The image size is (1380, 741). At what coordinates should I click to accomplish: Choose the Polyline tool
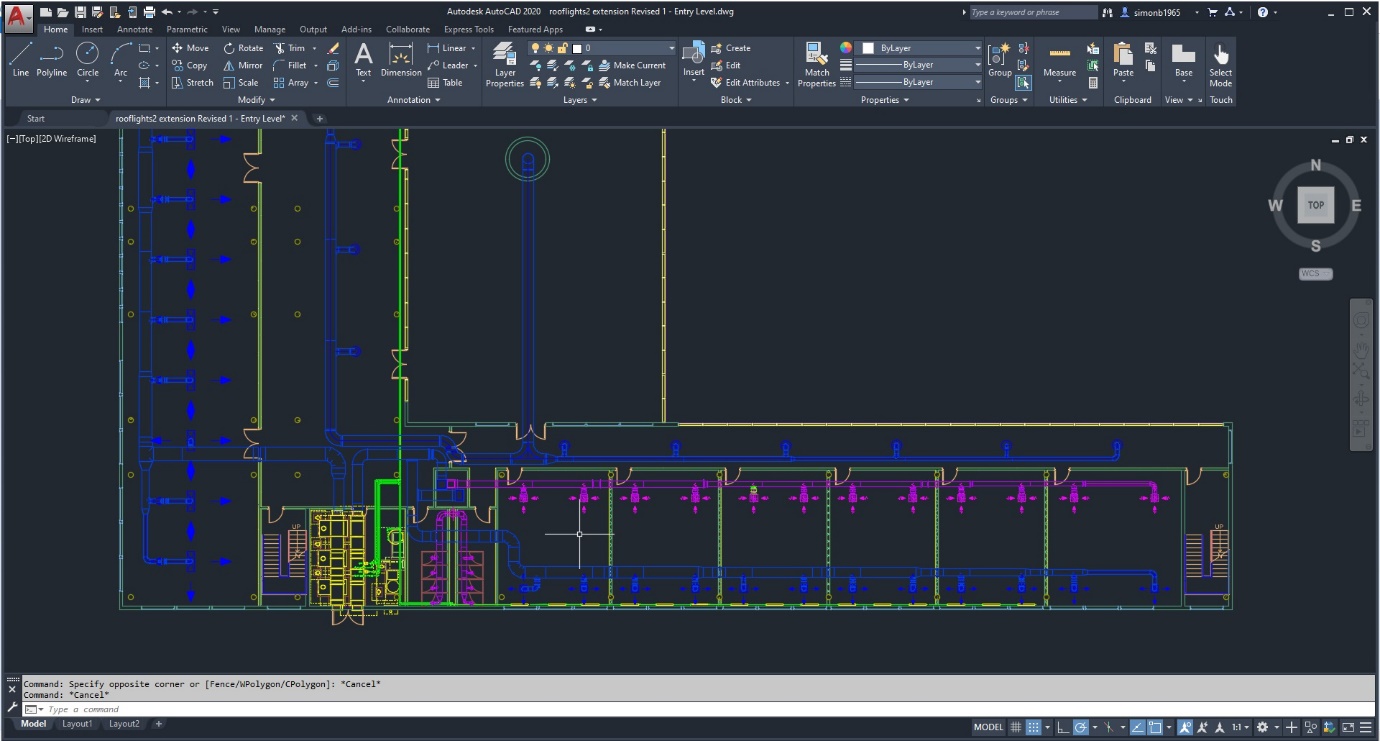(x=52, y=60)
